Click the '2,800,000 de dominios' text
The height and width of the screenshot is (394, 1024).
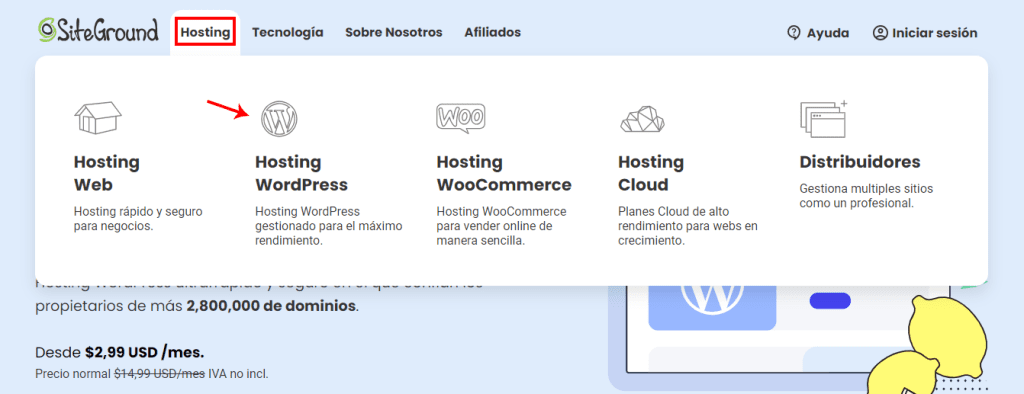coord(272,306)
